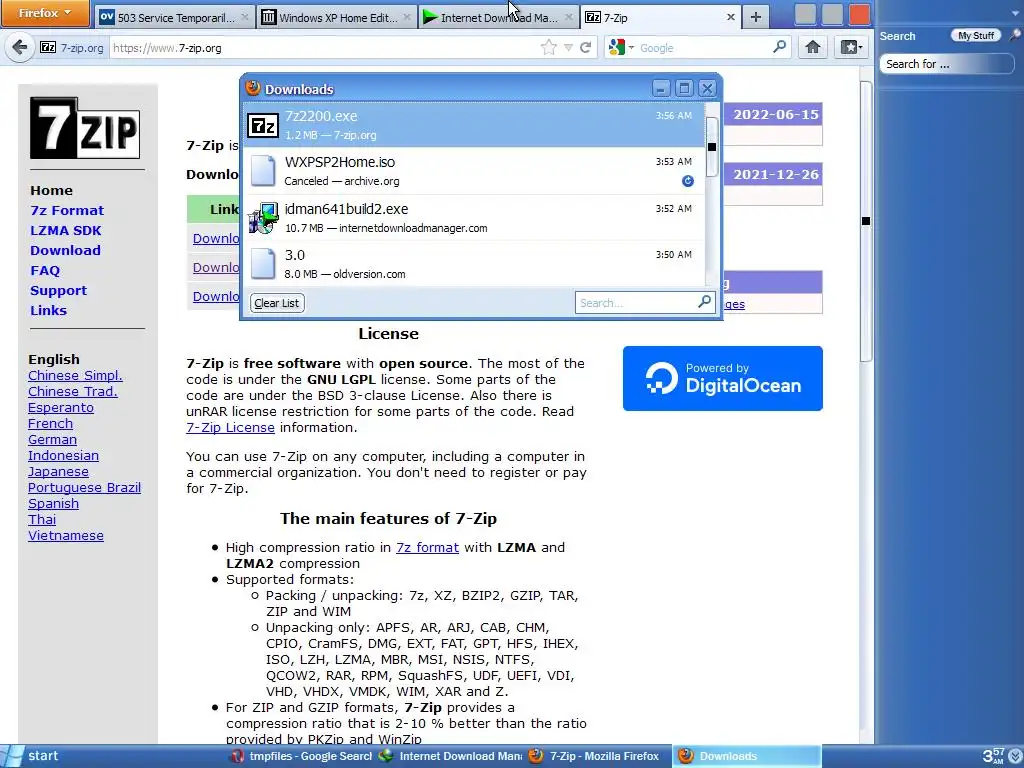Open the Download sidebar link

65,250
